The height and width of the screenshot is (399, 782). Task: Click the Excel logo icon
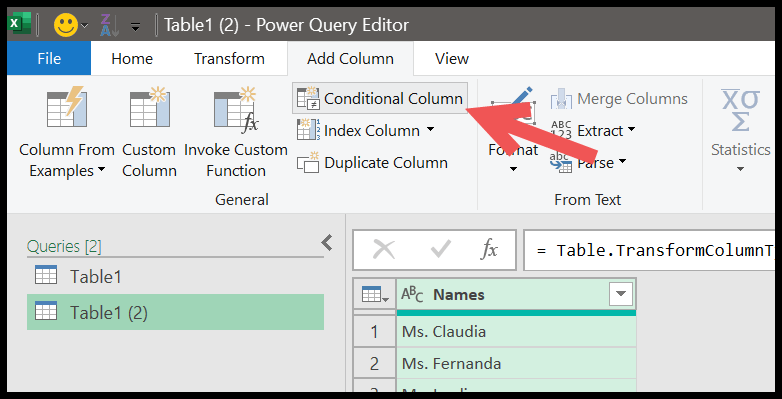coord(20,24)
